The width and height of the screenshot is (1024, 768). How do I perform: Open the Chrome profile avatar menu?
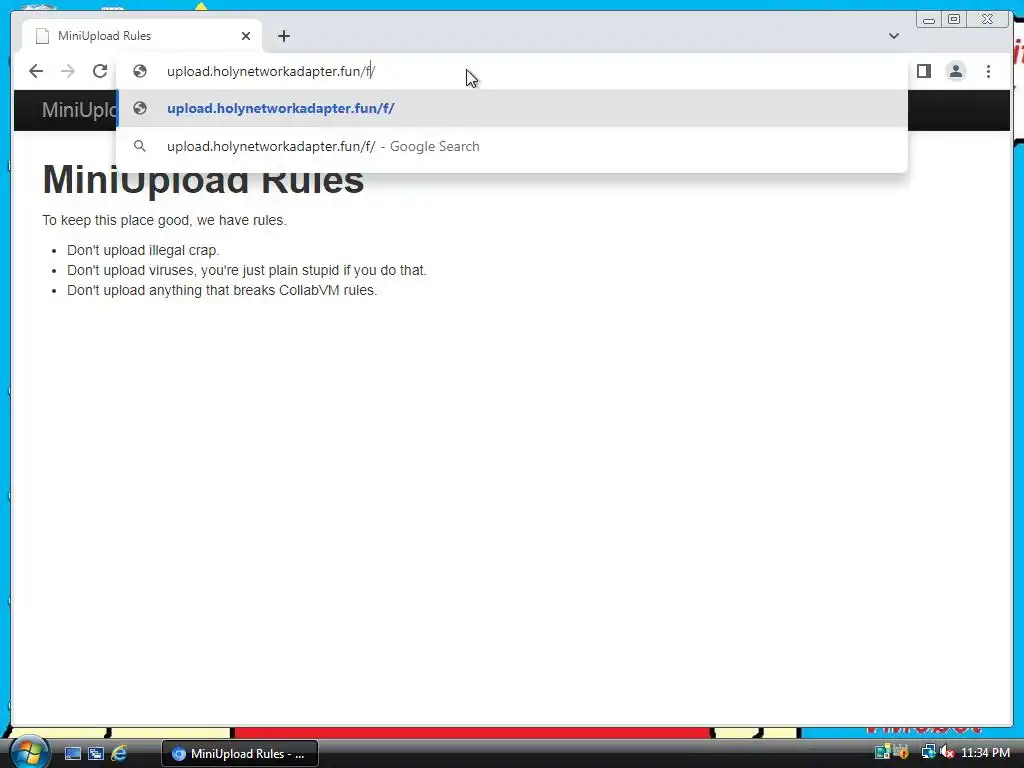(955, 71)
